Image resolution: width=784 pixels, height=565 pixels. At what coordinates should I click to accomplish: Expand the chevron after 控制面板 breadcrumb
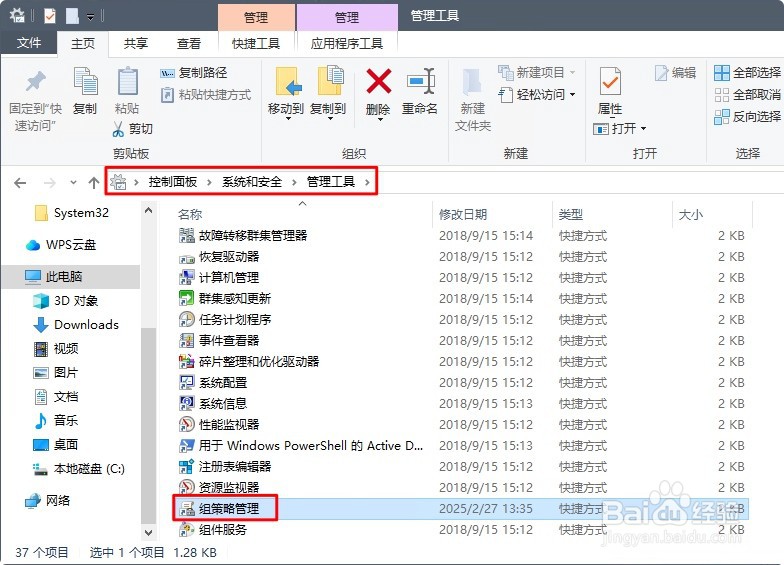point(210,182)
